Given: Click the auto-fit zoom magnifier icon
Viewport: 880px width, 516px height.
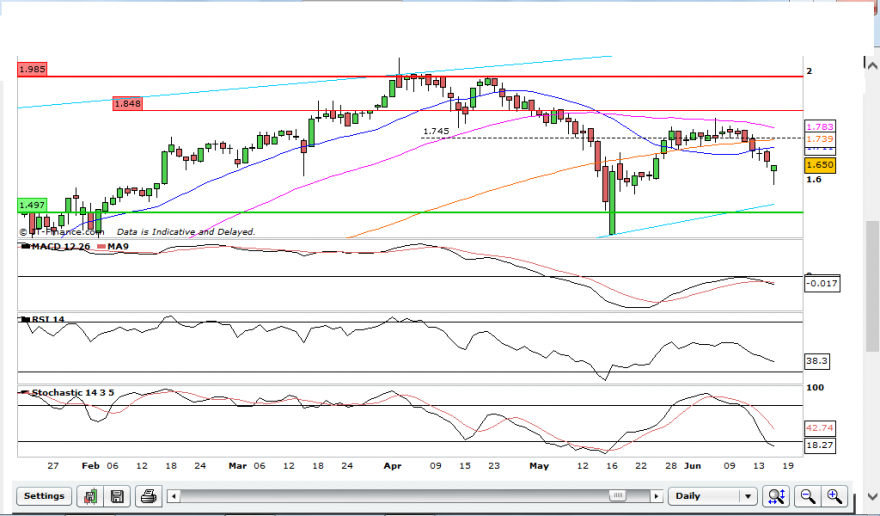Looking at the screenshot, I should point(777,496).
